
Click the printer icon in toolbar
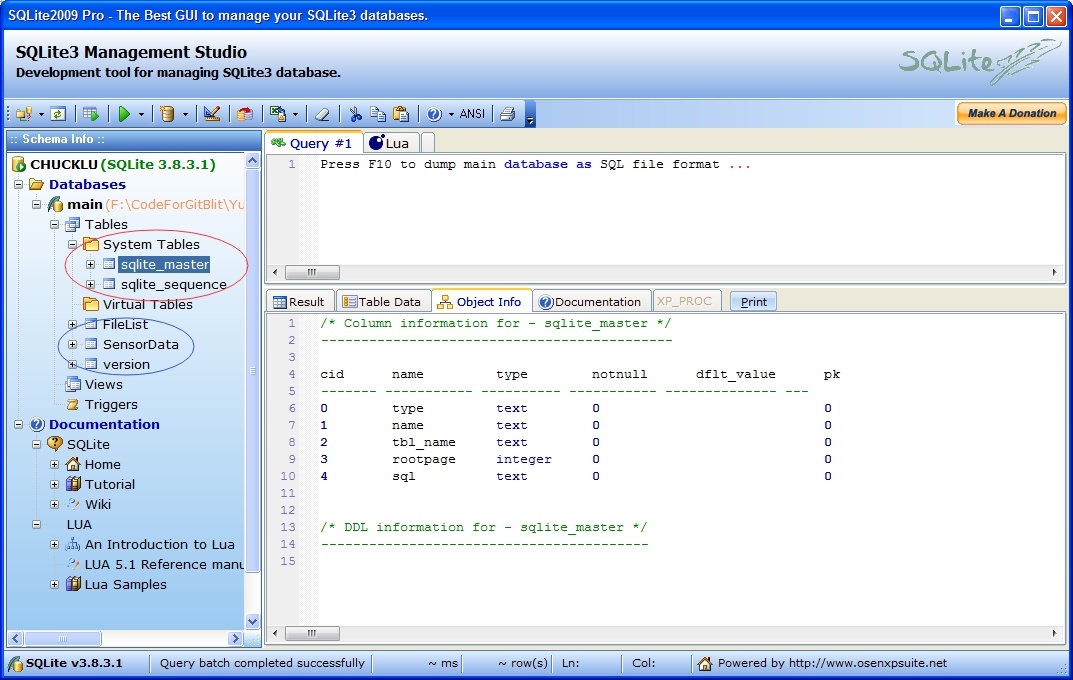(508, 114)
